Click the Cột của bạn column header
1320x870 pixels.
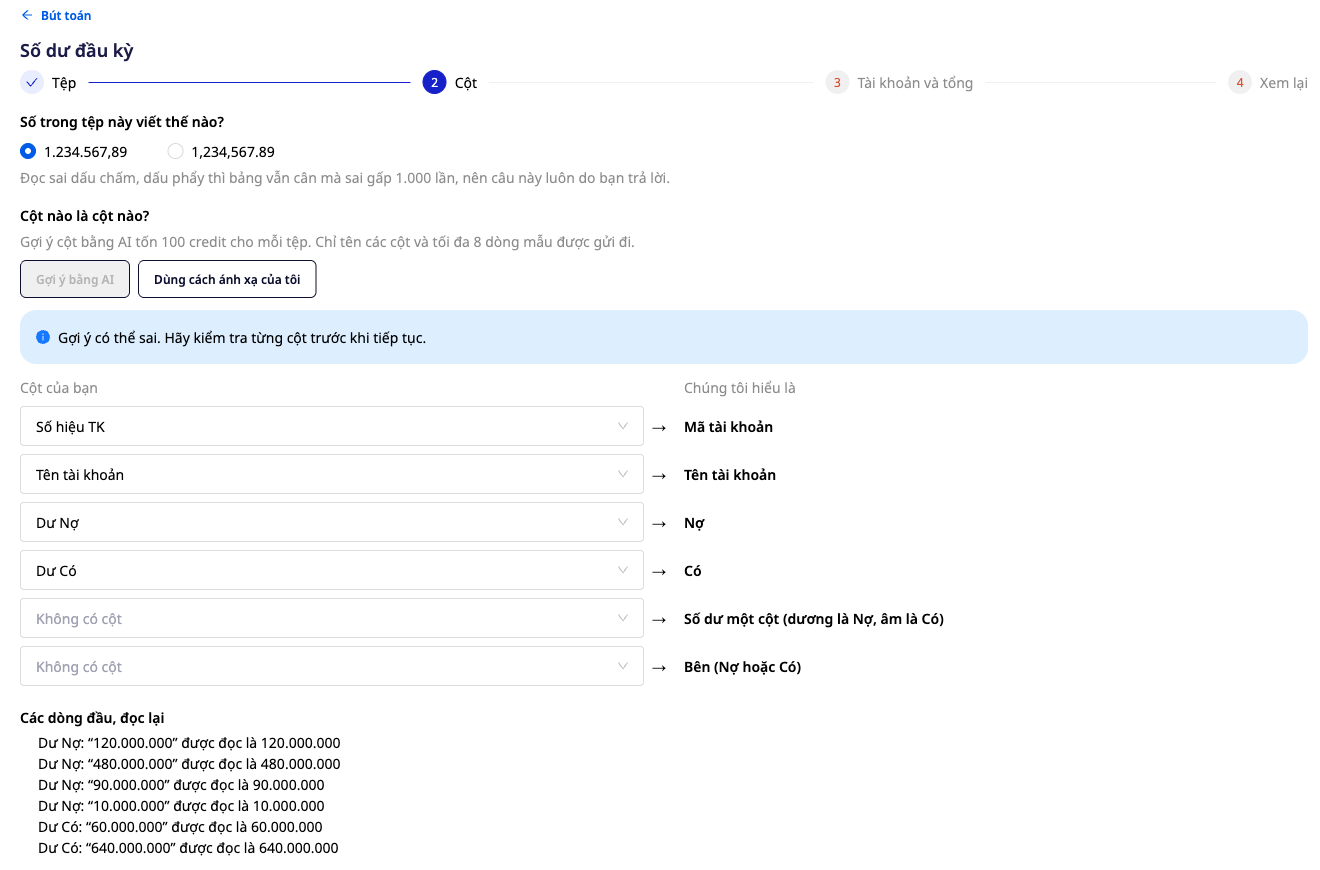point(59,388)
